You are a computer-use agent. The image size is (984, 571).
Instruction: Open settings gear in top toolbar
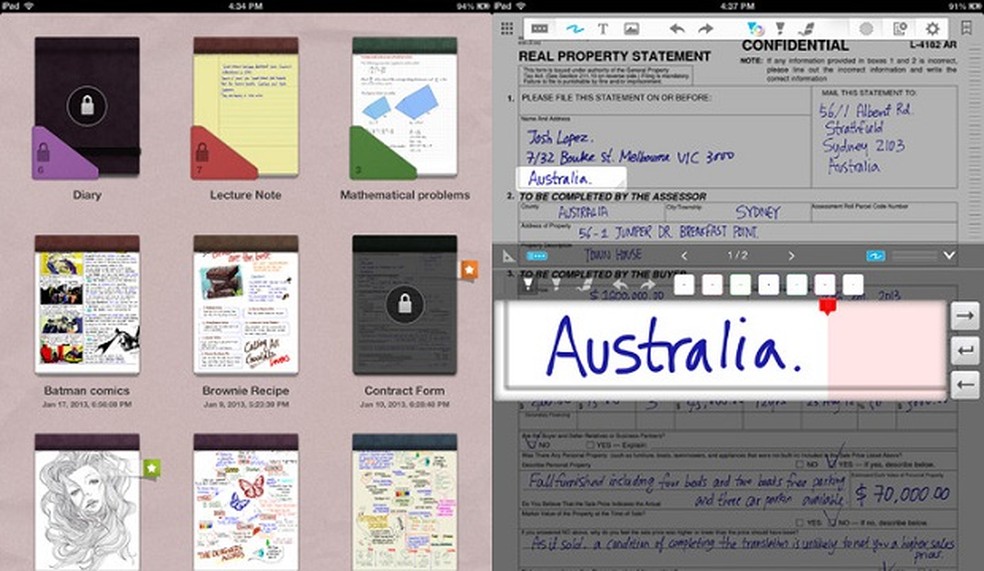pyautogui.click(x=933, y=28)
